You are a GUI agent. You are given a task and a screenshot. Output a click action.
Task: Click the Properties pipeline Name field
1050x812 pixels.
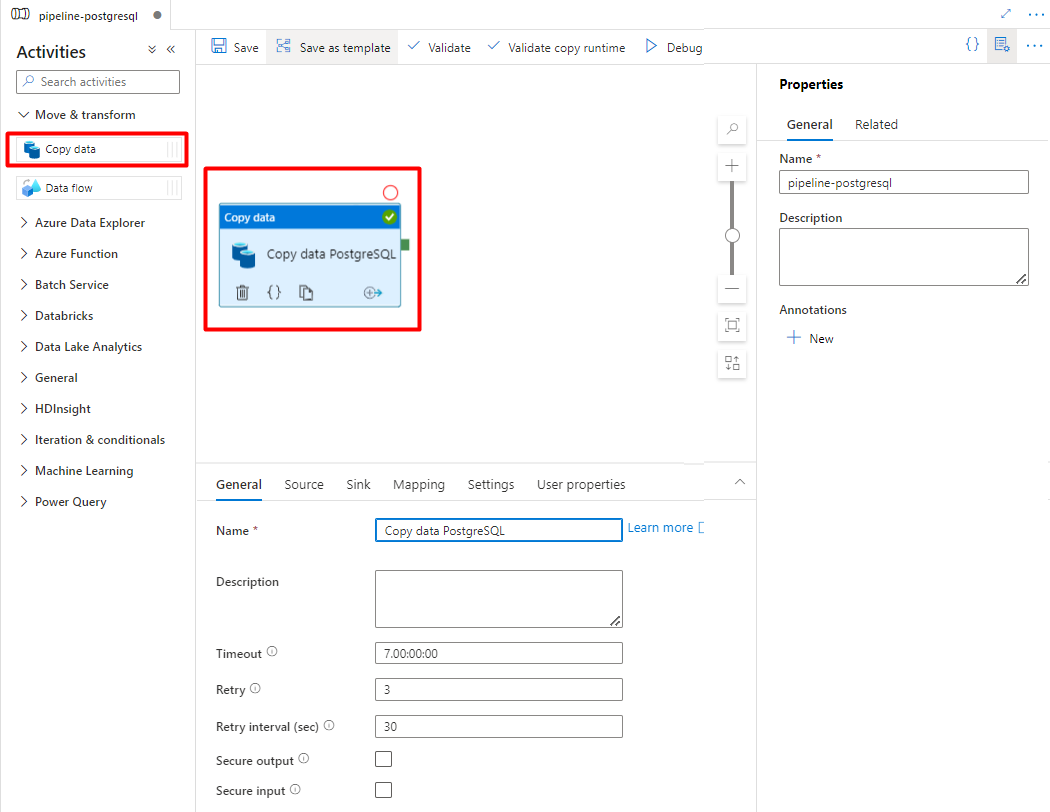pos(903,182)
